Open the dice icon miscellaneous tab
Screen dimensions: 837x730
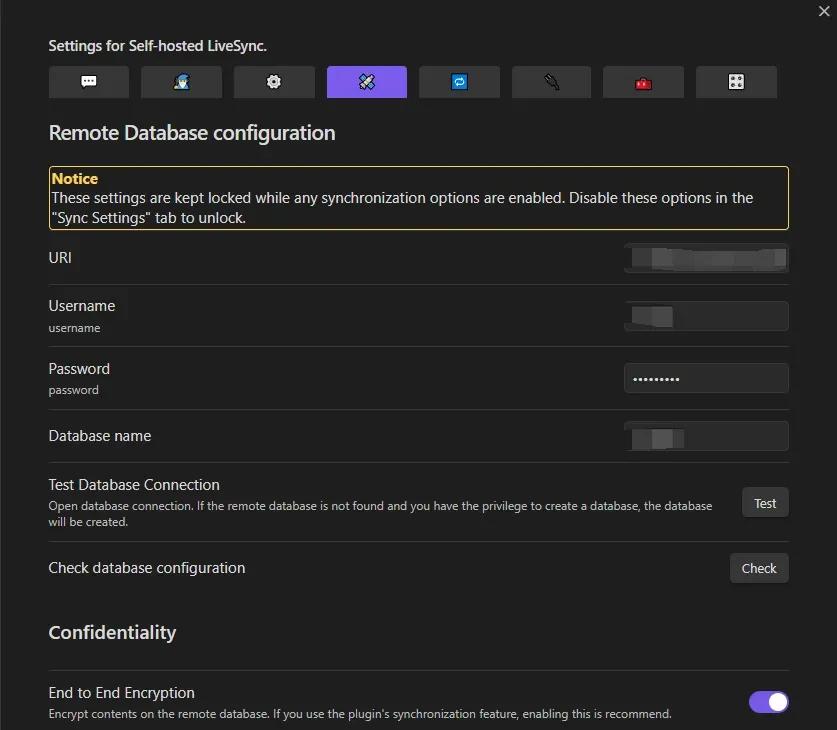click(736, 82)
